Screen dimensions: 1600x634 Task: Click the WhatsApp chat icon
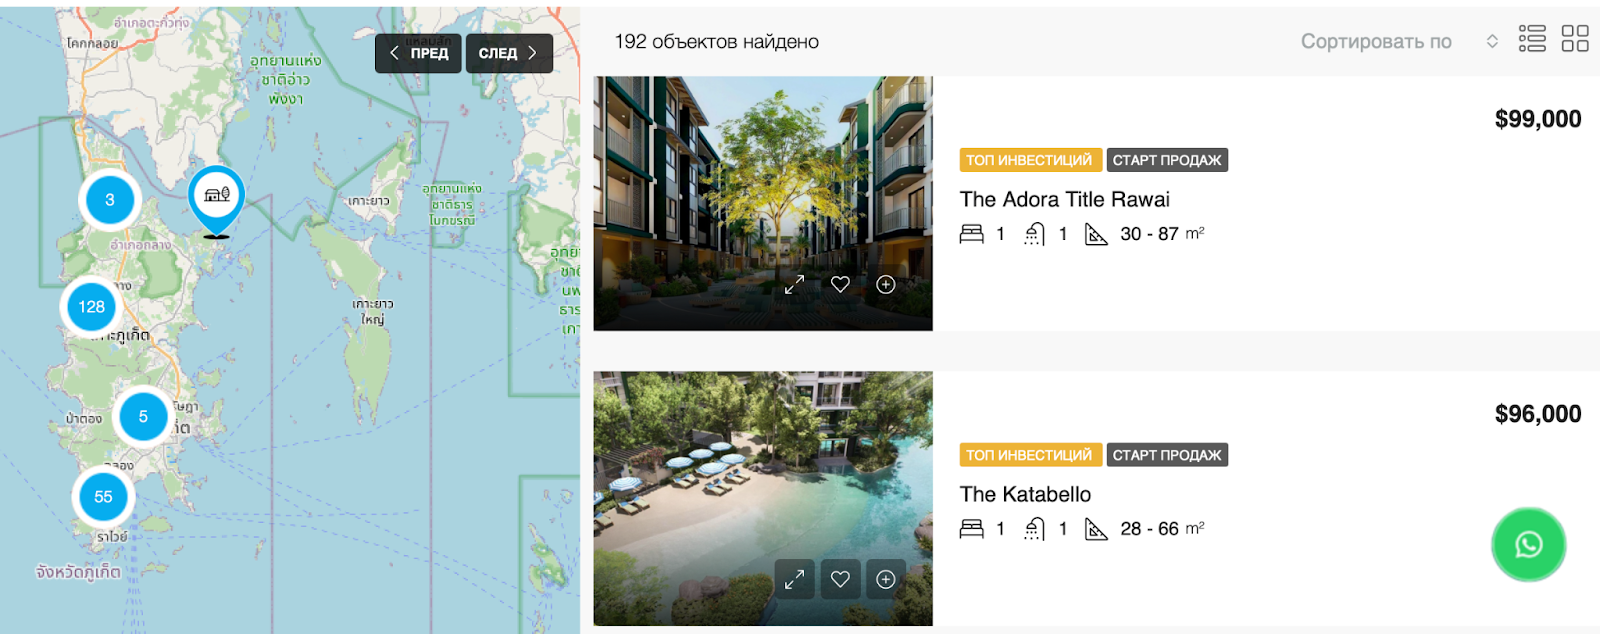pos(1528,545)
